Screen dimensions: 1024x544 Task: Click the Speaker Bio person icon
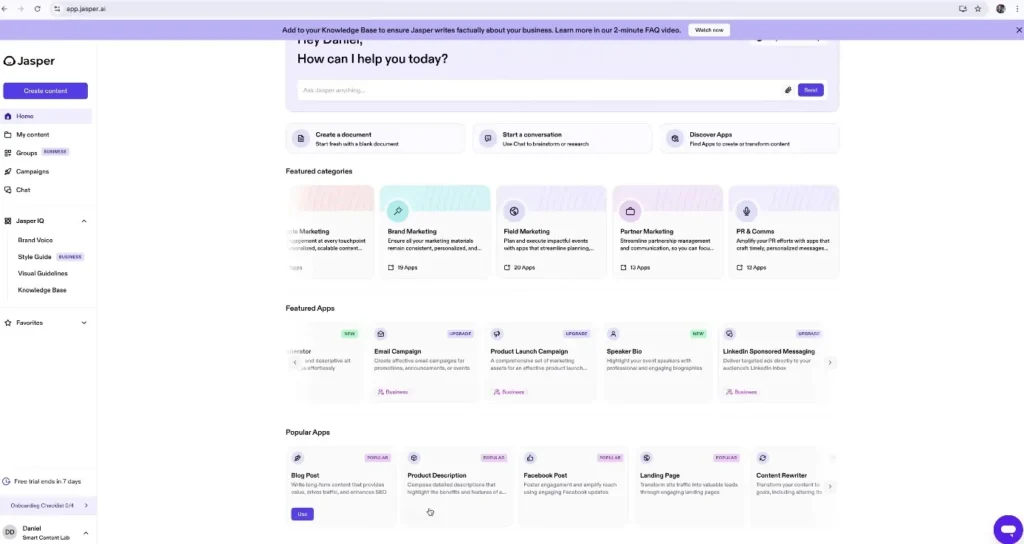click(613, 334)
